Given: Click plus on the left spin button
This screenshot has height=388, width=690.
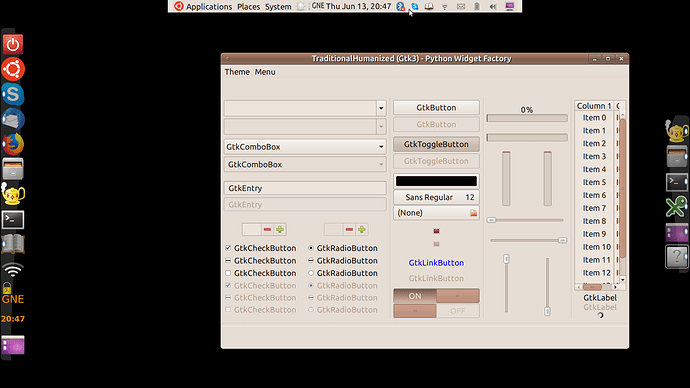Looking at the screenshot, I should (280, 229).
